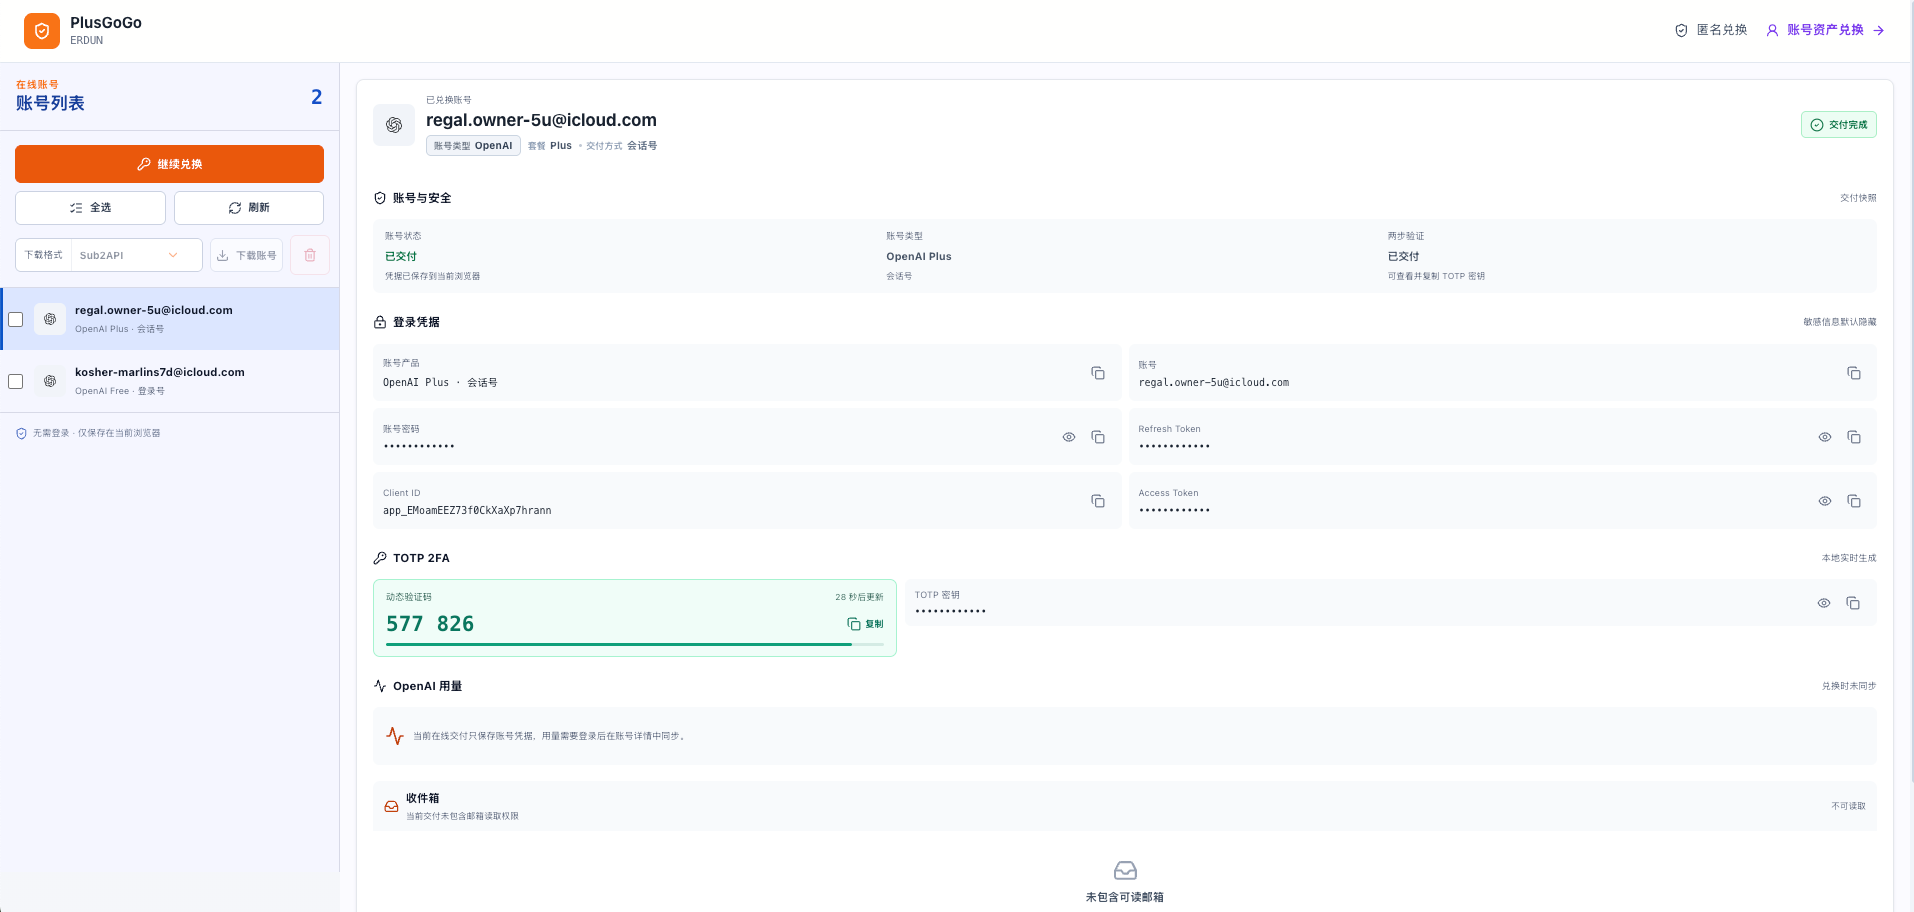Click the online account count 2
Screen dimensions: 1914x912
pyautogui.click(x=316, y=97)
